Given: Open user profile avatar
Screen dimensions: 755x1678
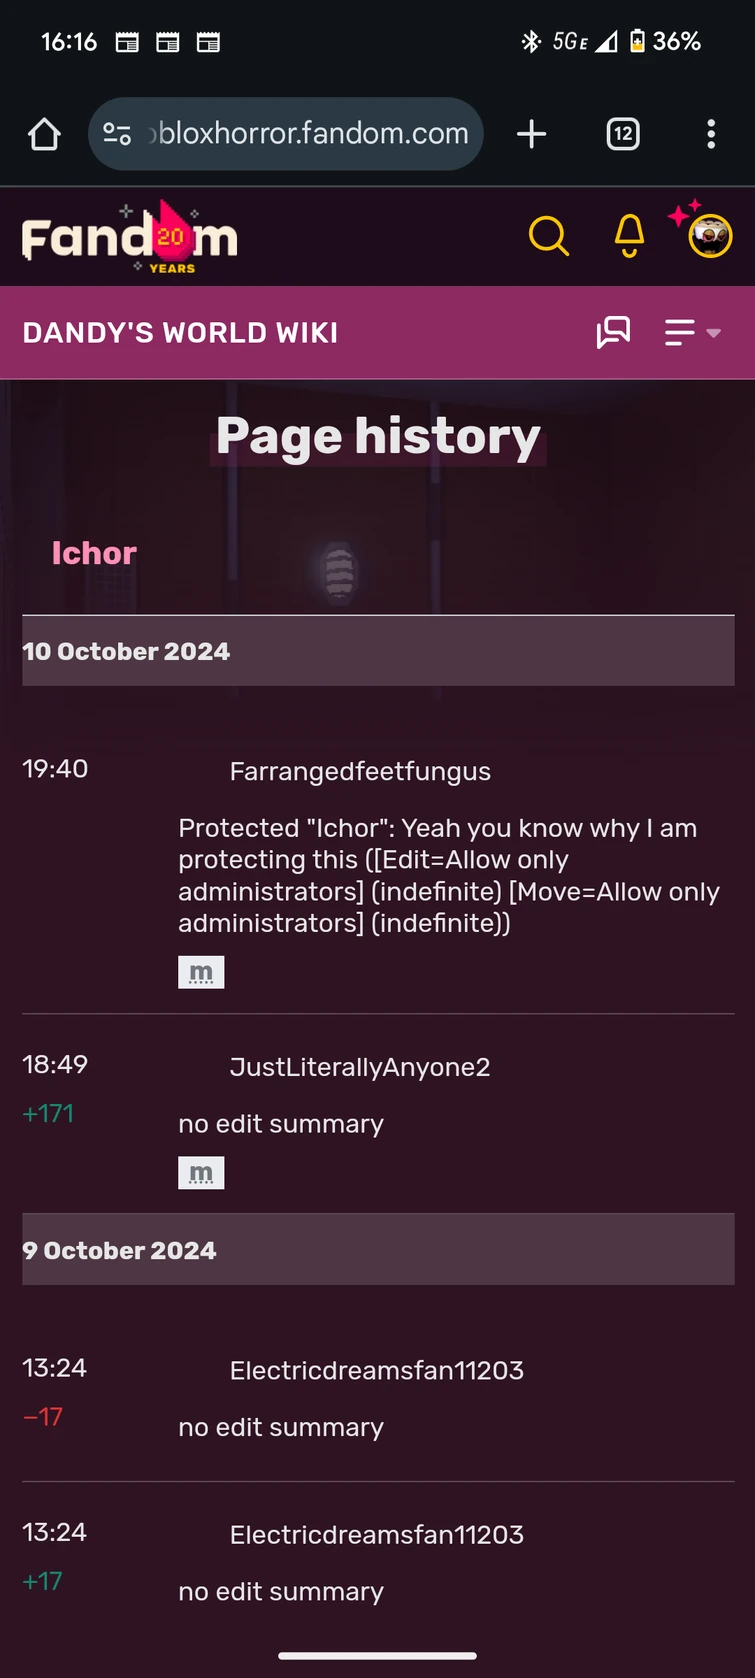Looking at the screenshot, I should tap(710, 237).
